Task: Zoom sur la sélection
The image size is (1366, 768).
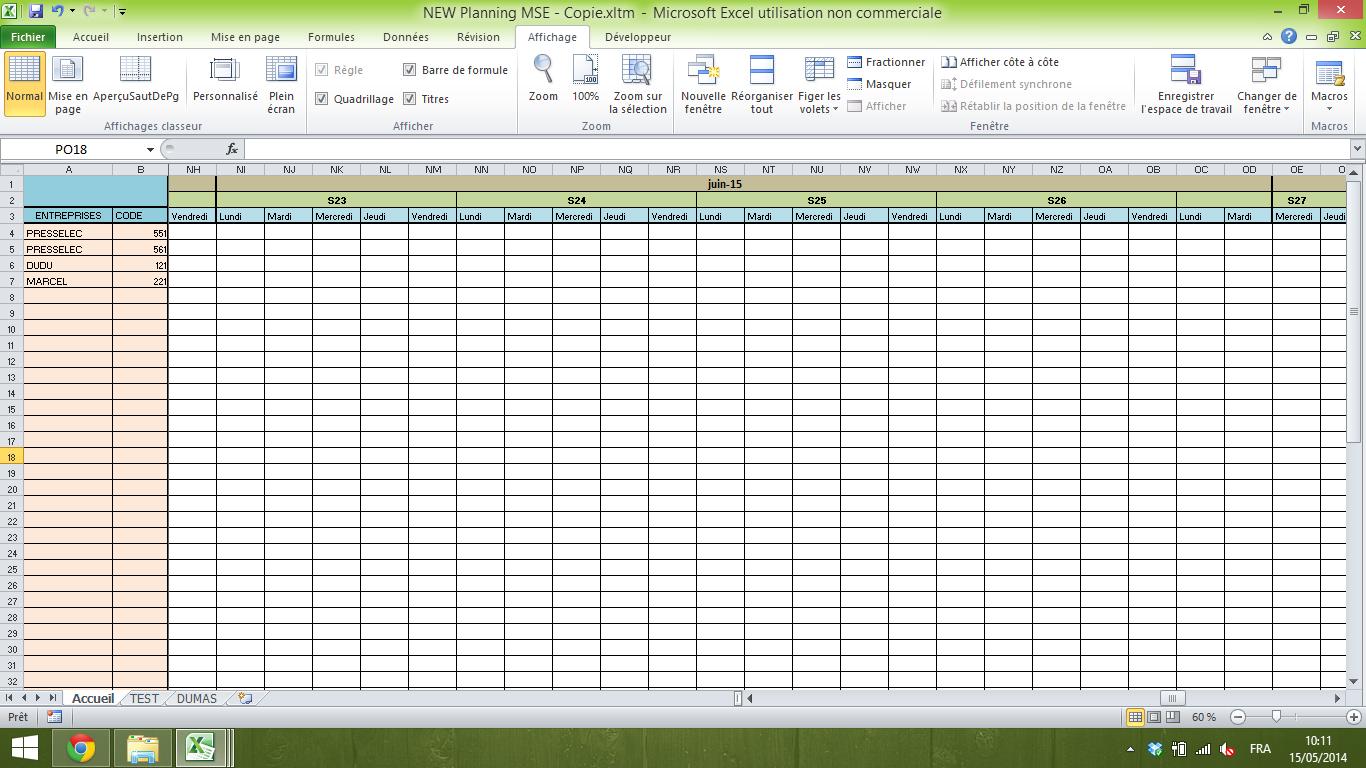Action: tap(637, 85)
